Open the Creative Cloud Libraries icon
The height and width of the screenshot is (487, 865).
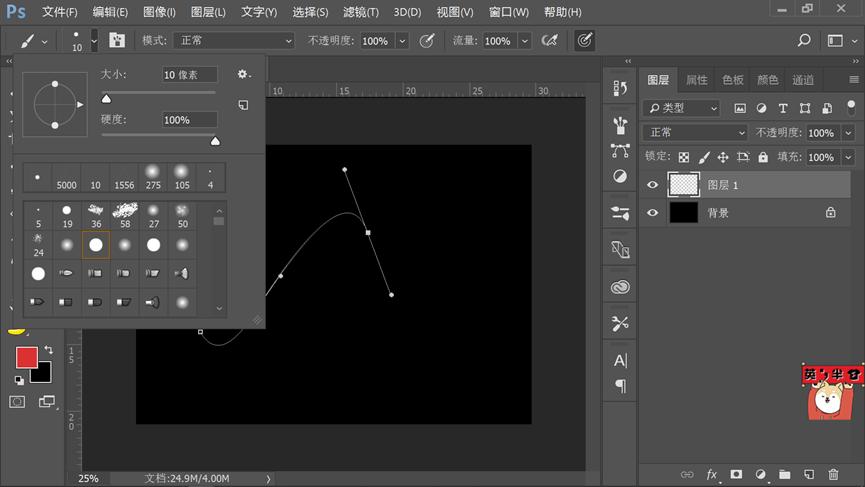click(620, 287)
